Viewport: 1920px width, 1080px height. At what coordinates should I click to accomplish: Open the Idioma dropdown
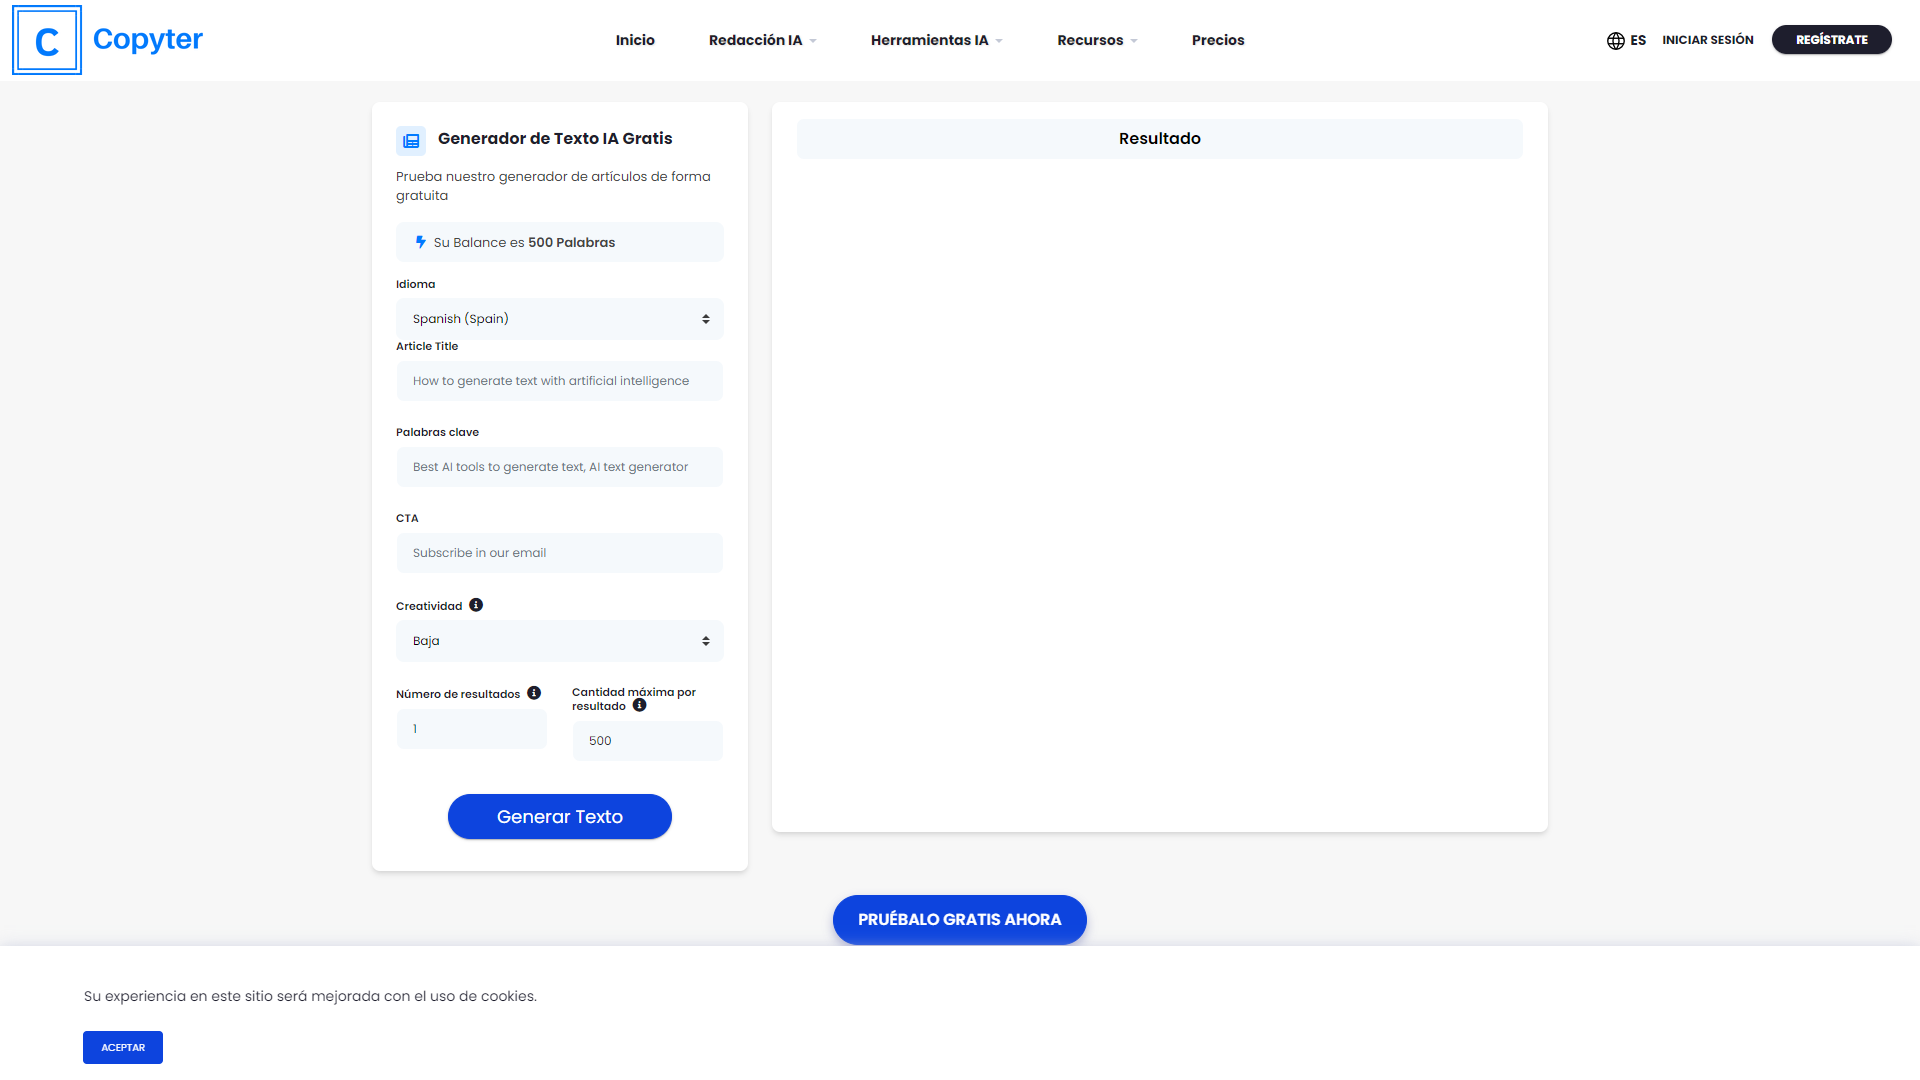[x=560, y=319]
